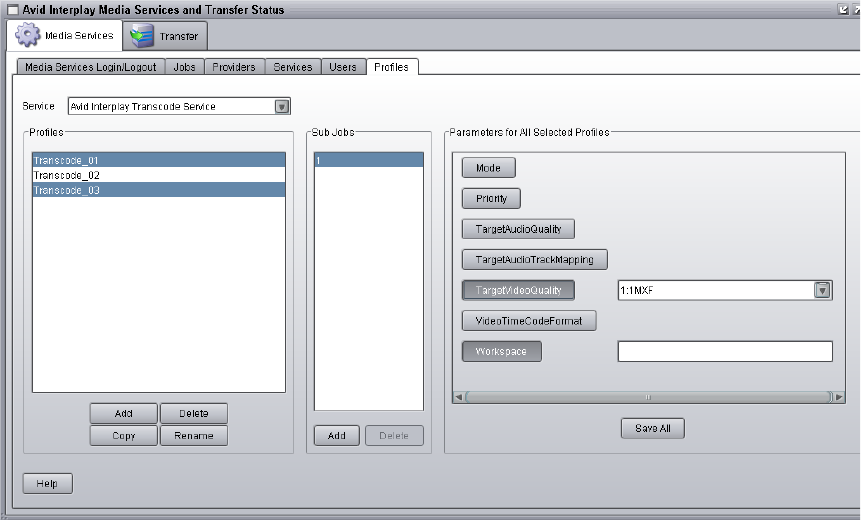Screen dimensions: 861x520
Task: Click the detach window icon at top right
Action: [843, 9]
